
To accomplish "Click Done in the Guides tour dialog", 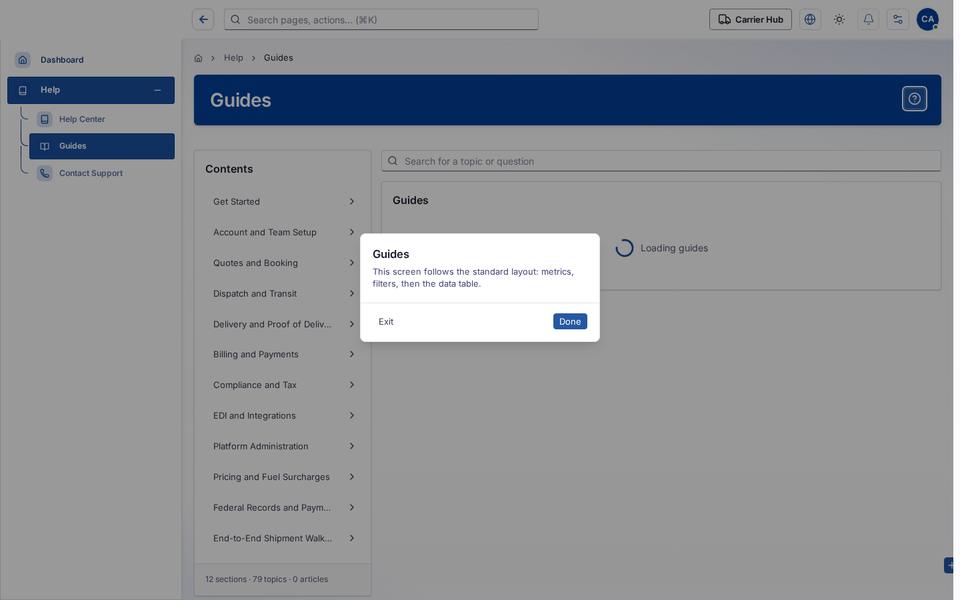I will tap(569, 321).
